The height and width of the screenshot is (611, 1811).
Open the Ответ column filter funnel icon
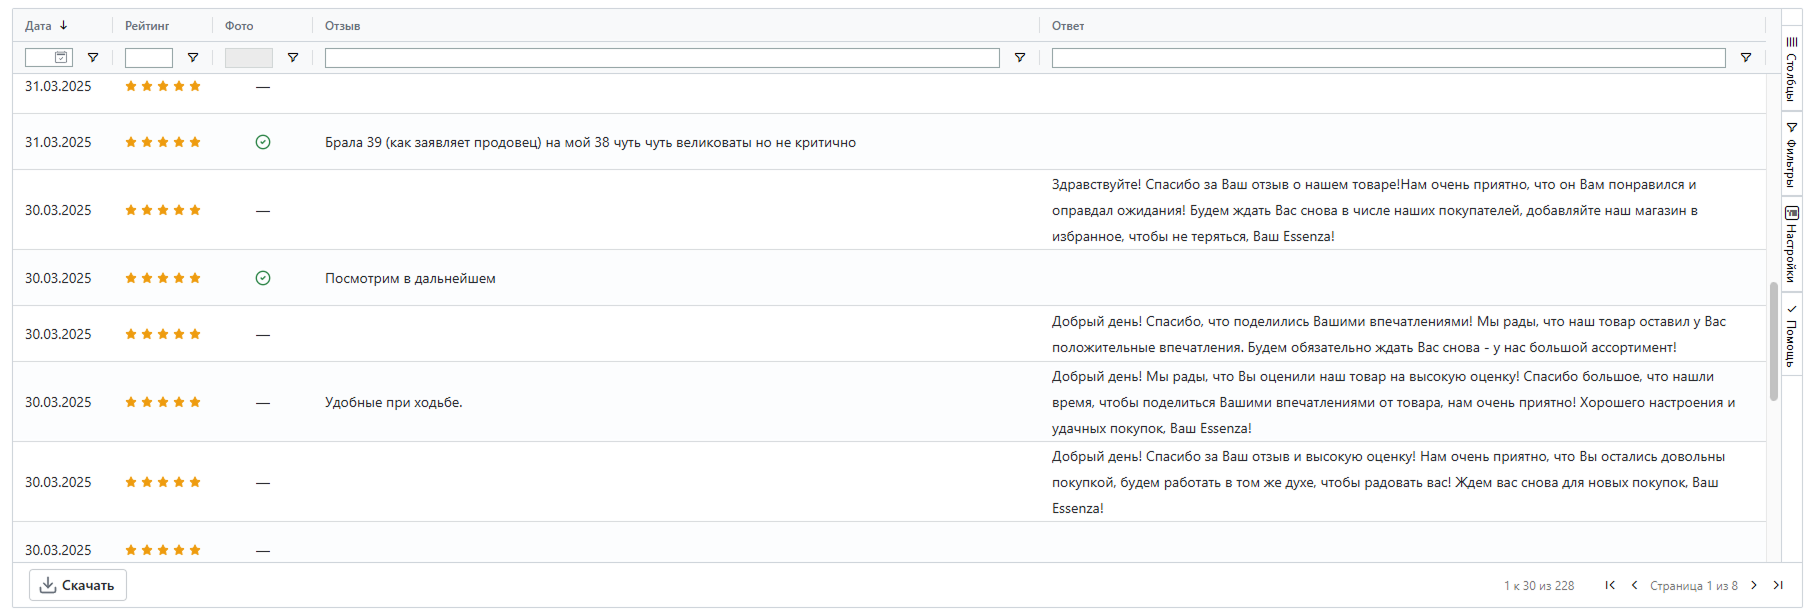click(x=1746, y=58)
